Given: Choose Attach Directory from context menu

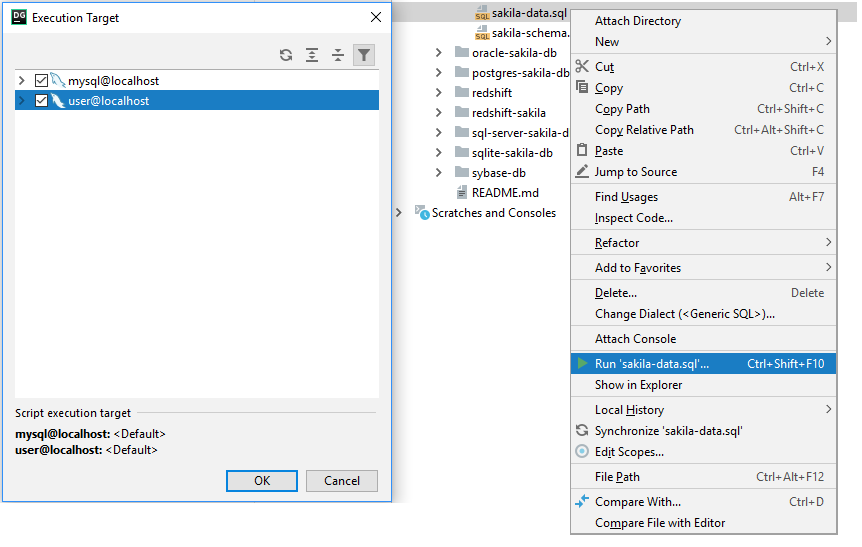Looking at the screenshot, I should coord(704,21).
